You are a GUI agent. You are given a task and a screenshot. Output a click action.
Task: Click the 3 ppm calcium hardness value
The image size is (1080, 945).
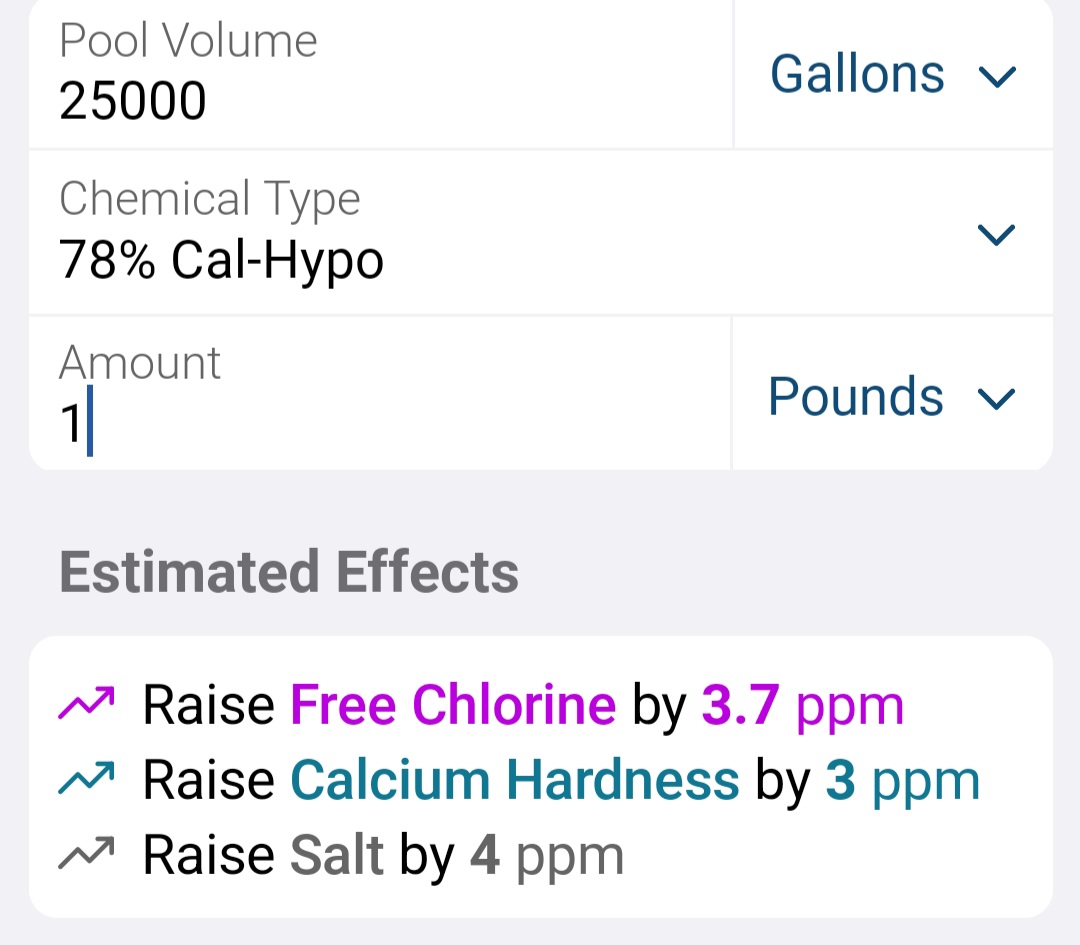click(x=902, y=782)
